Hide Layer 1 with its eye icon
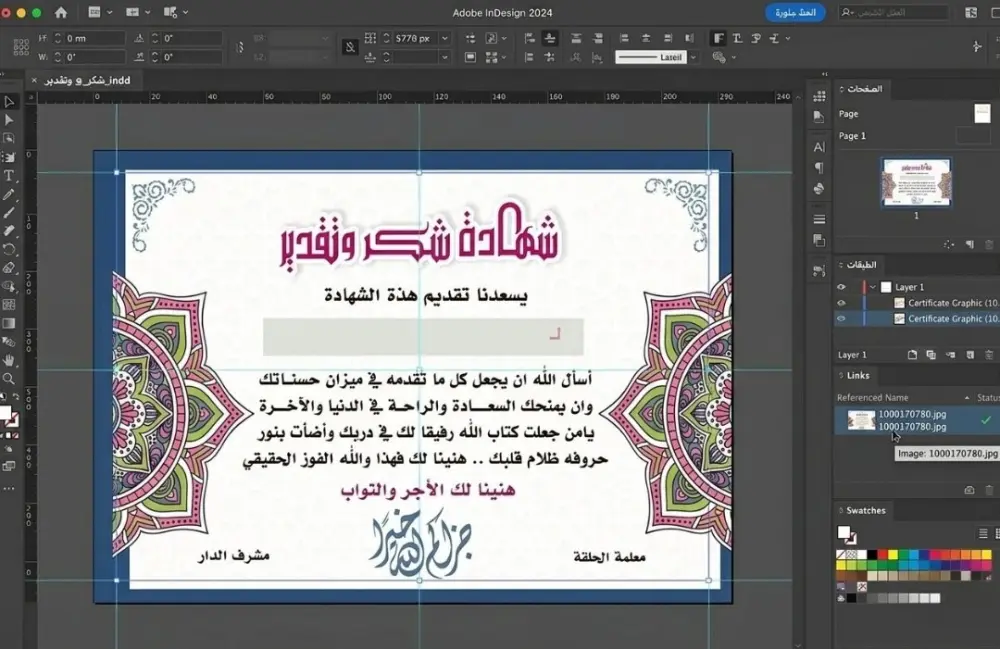The image size is (1000, 649). [841, 287]
